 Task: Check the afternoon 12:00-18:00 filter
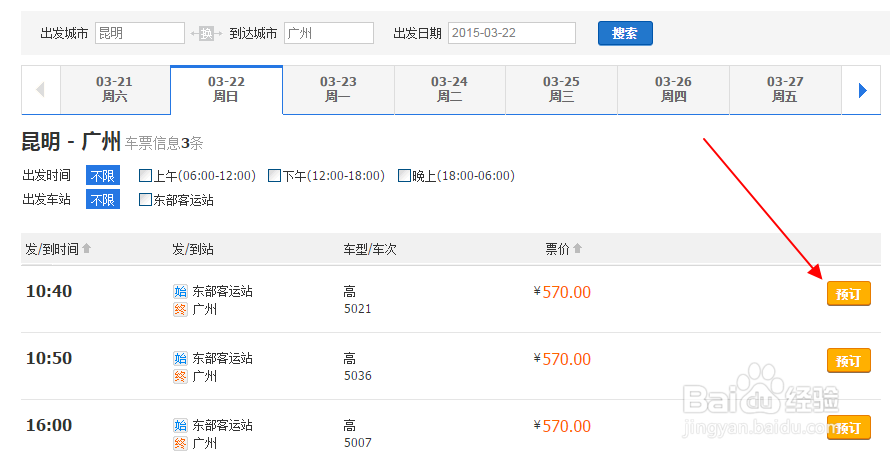(x=274, y=176)
